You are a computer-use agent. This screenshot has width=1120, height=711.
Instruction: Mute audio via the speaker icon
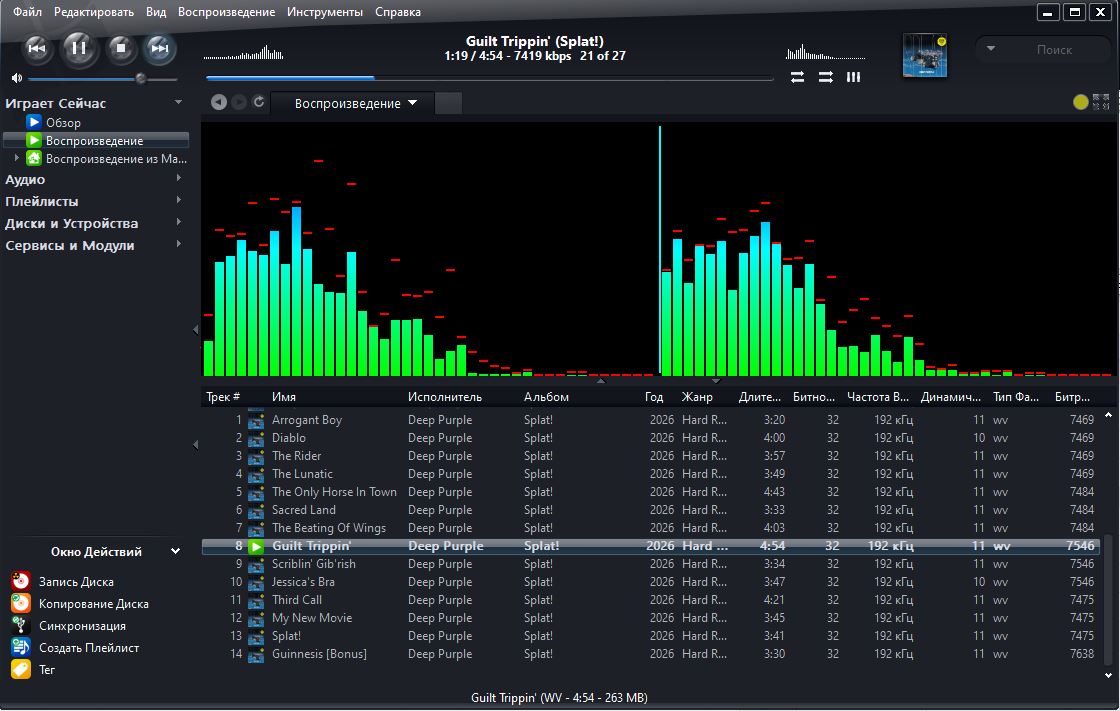click(16, 78)
